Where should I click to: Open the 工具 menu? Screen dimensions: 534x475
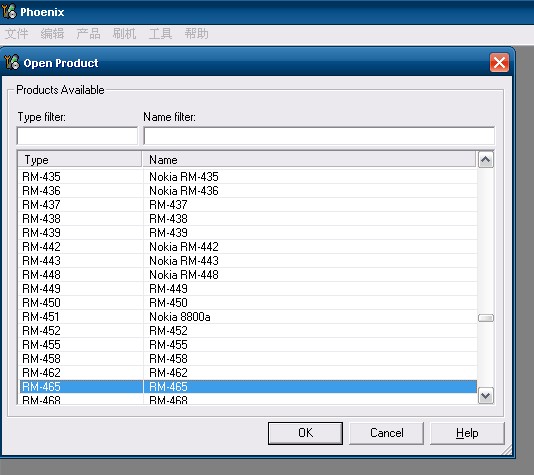coord(160,34)
